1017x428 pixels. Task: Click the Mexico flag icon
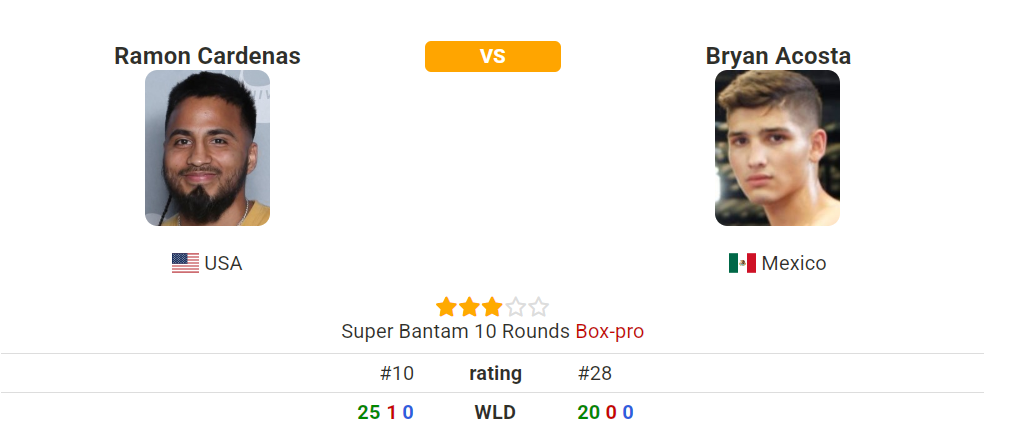point(742,263)
